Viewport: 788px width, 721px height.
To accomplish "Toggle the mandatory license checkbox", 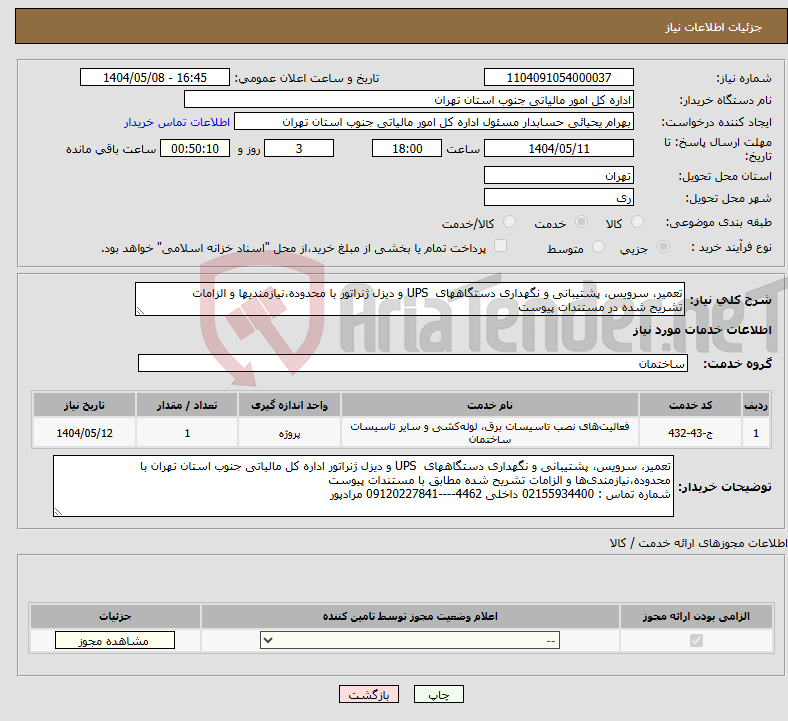I will click(x=696, y=641).
